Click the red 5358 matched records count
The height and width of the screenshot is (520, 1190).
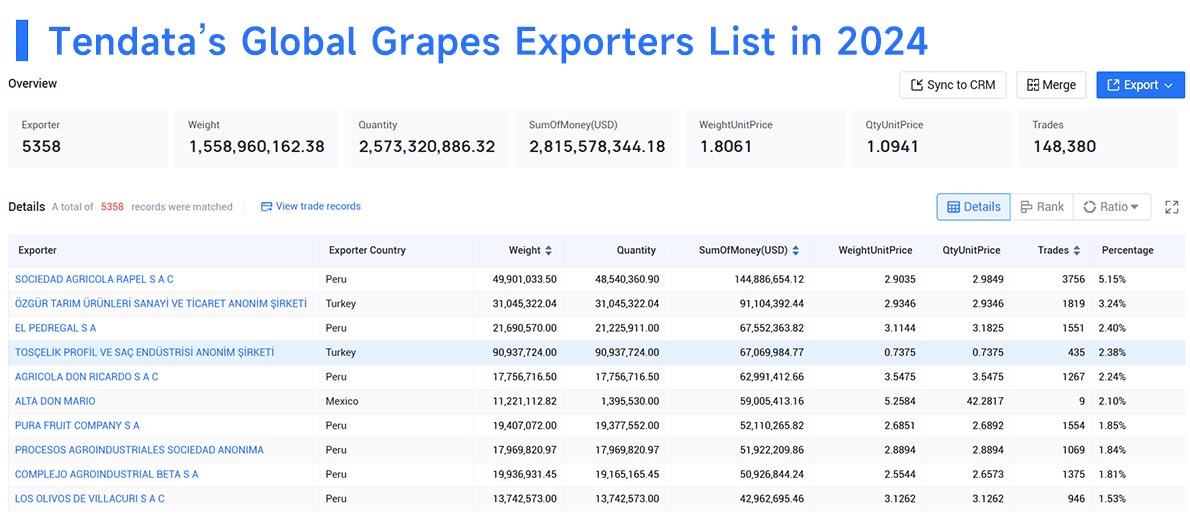click(112, 206)
